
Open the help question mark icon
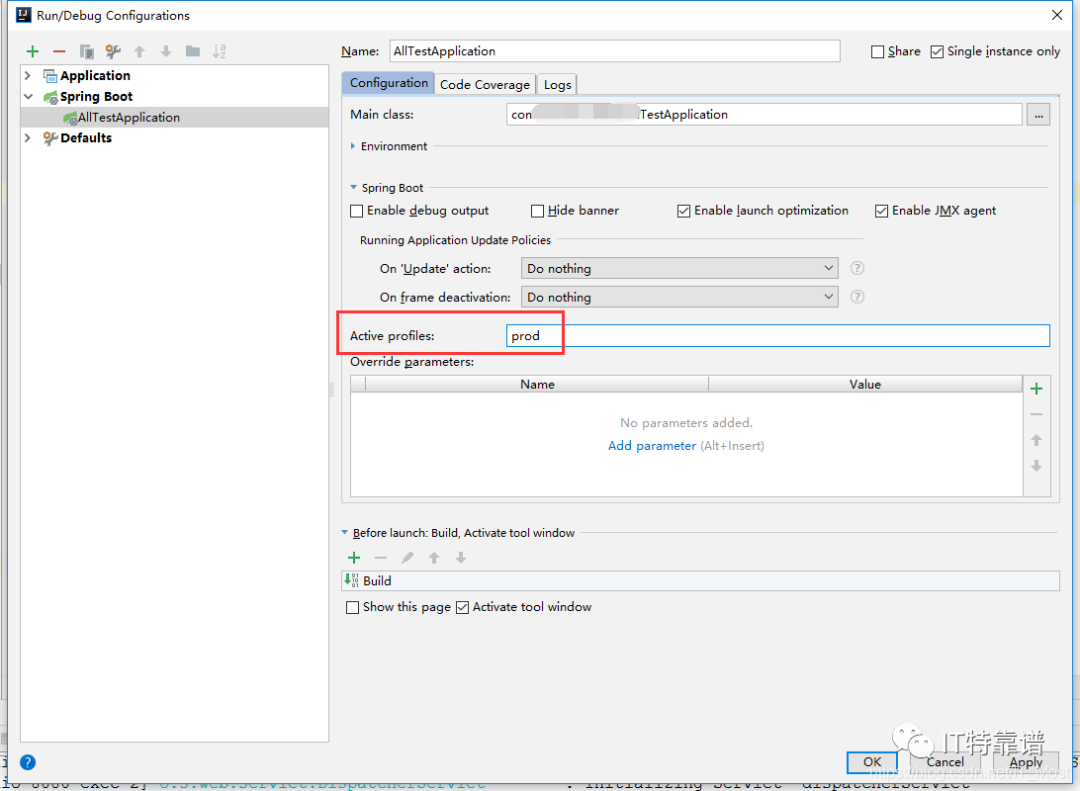(28, 762)
